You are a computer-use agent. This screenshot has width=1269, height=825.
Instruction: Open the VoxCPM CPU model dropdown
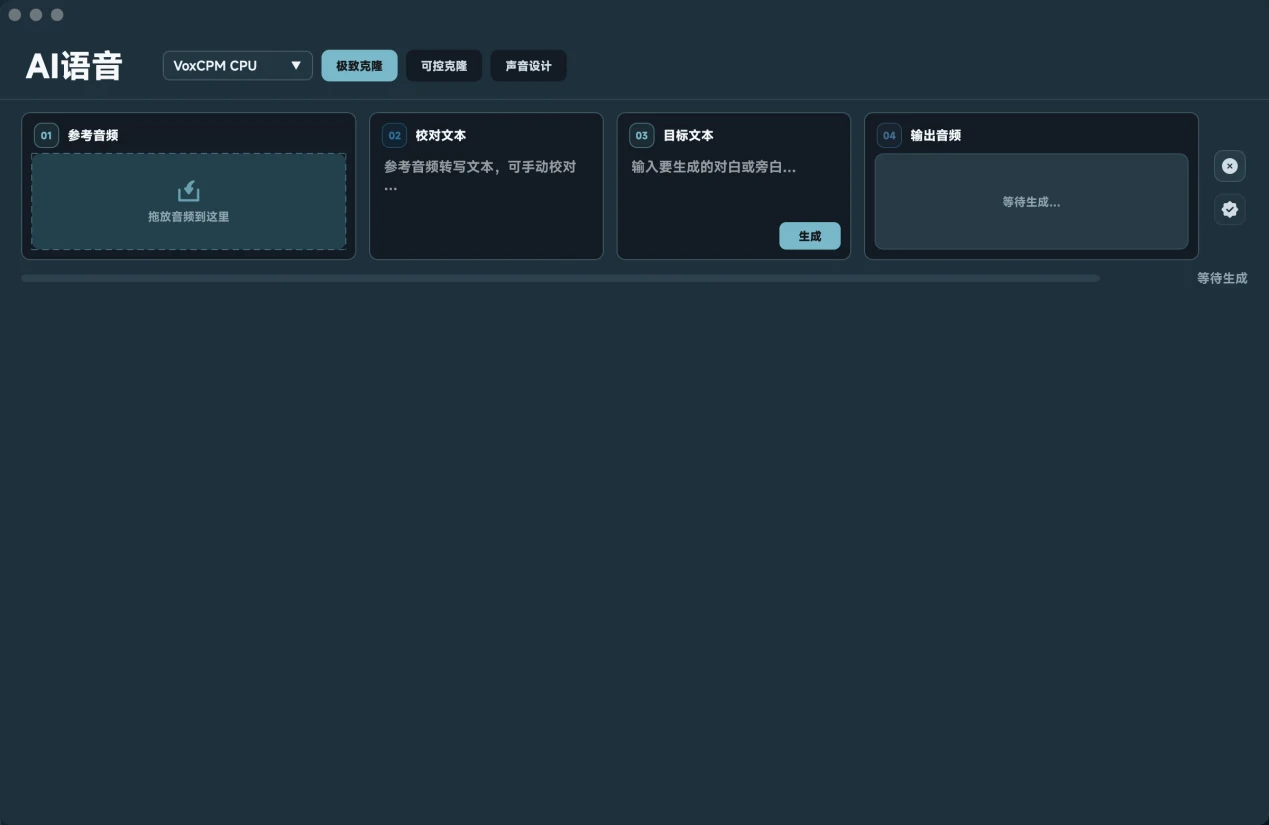click(x=238, y=66)
